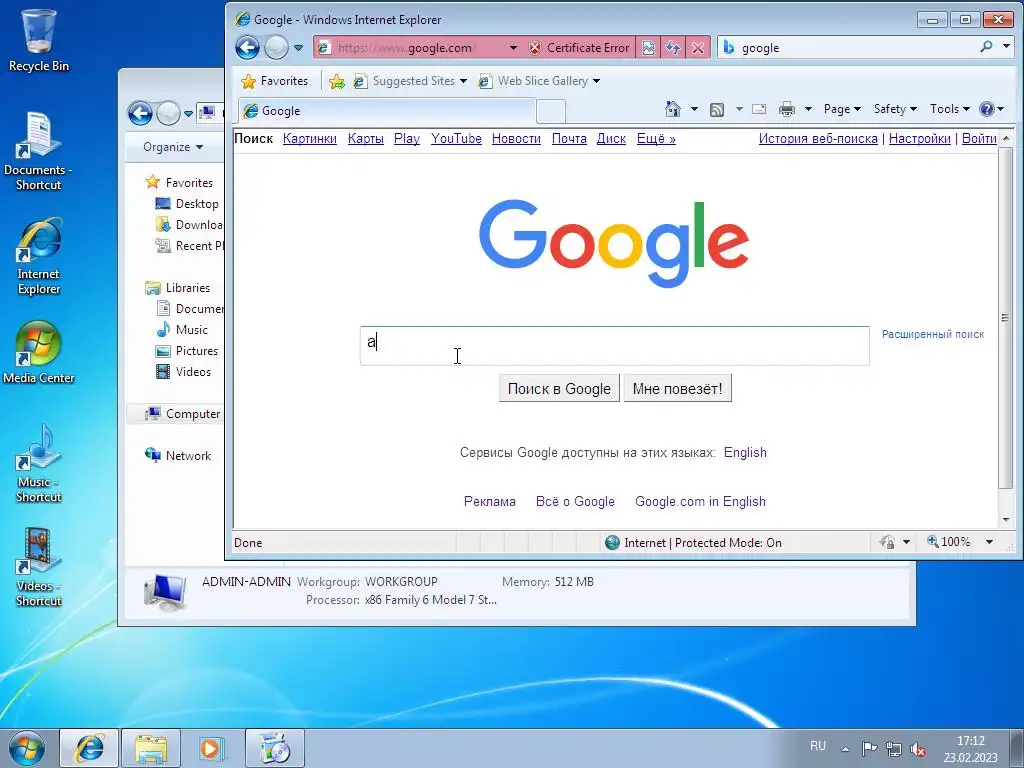Click into the Google search box
Viewport: 1024px width, 768px height.
point(615,345)
